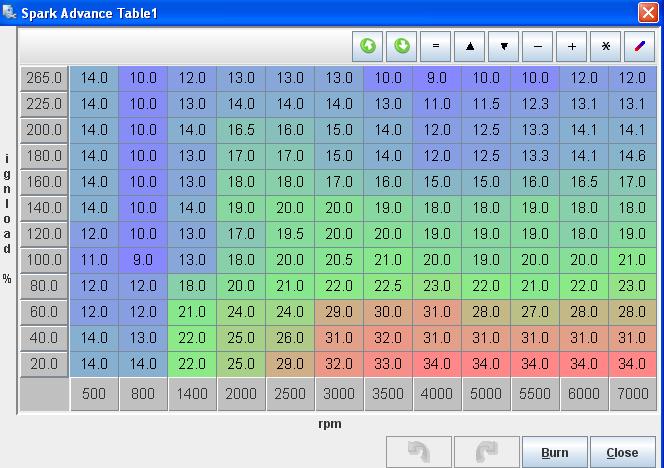The height and width of the screenshot is (468, 664).
Task: Select the 1400 rpm bin header
Action: pos(192,394)
